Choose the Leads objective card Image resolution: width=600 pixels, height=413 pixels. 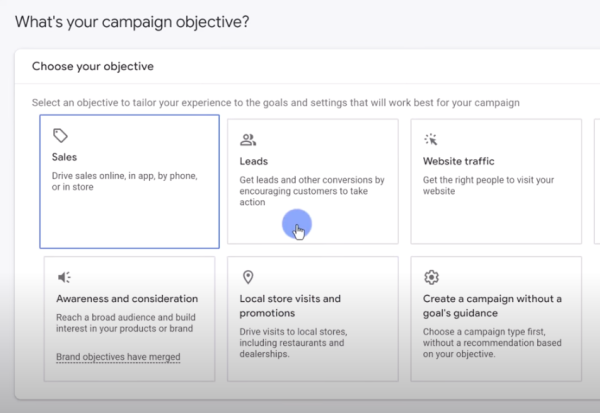point(313,181)
